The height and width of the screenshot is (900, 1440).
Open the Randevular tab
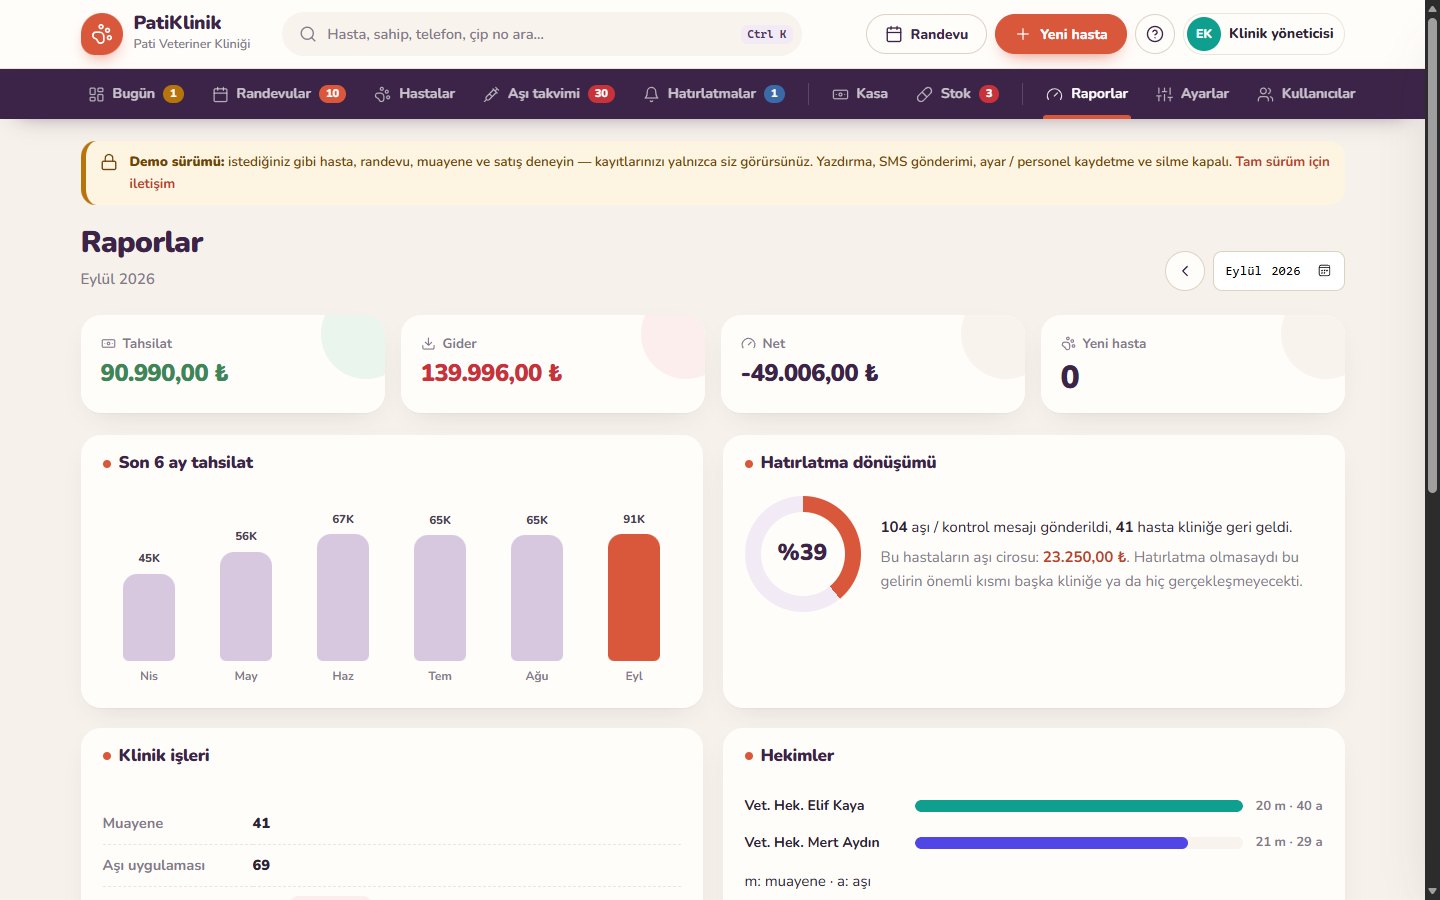click(x=279, y=94)
